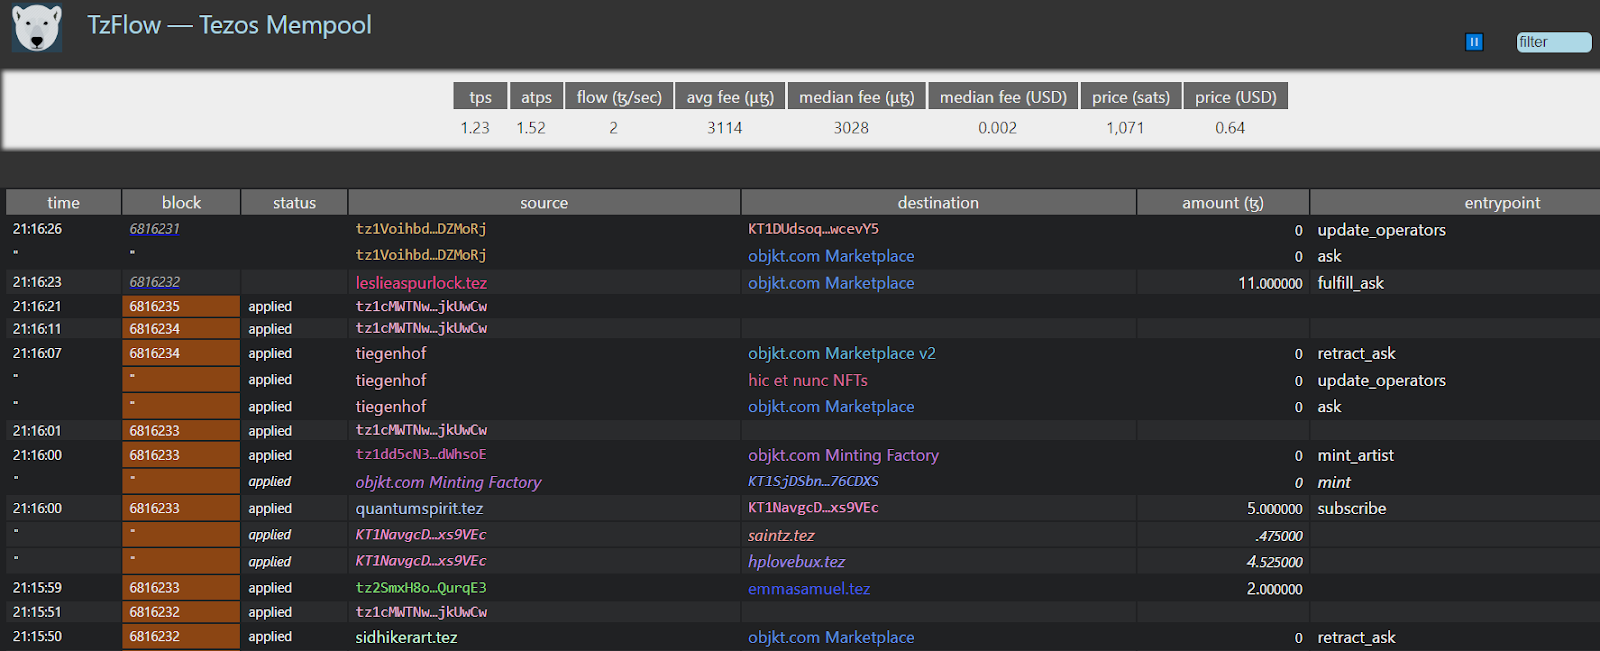This screenshot has height=651, width=1600.
Task: Select the median fee (μꜩ) stats header
Action: click(857, 97)
